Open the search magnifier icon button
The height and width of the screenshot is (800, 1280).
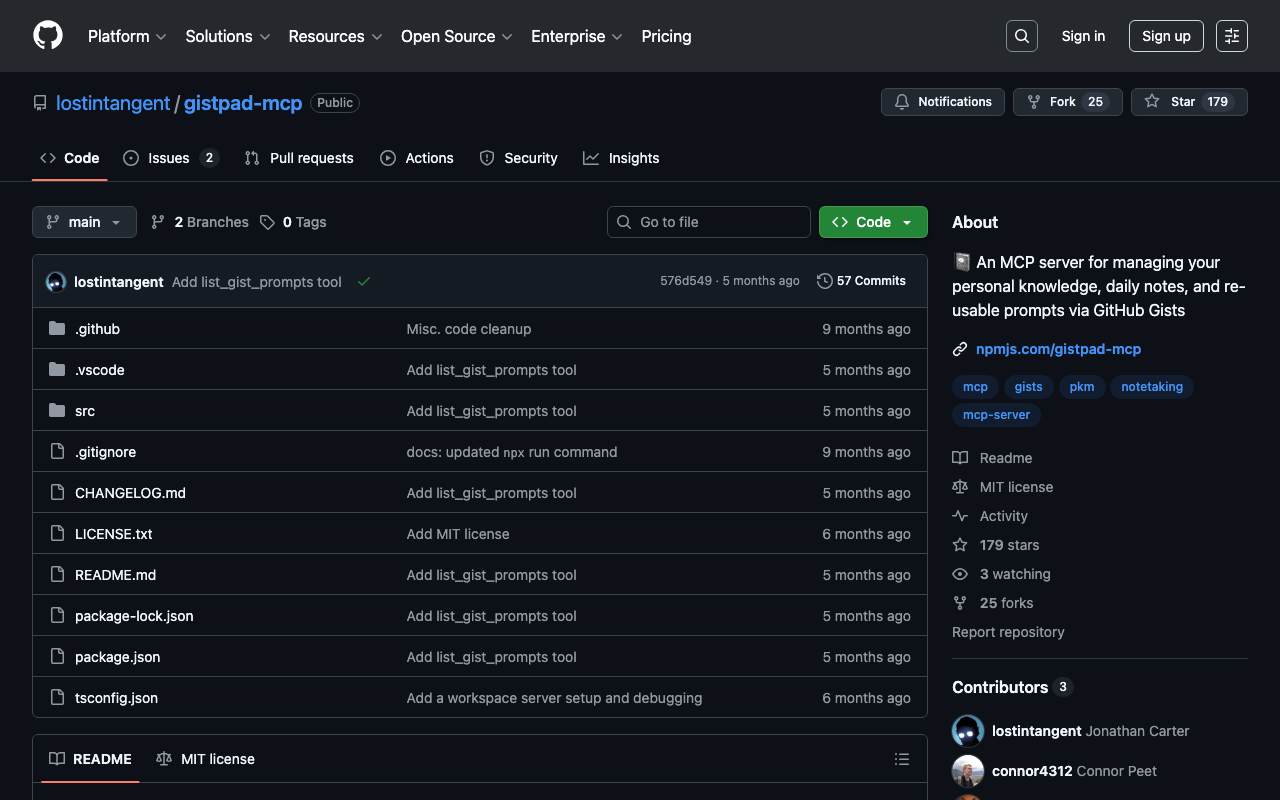[x=1021, y=36]
